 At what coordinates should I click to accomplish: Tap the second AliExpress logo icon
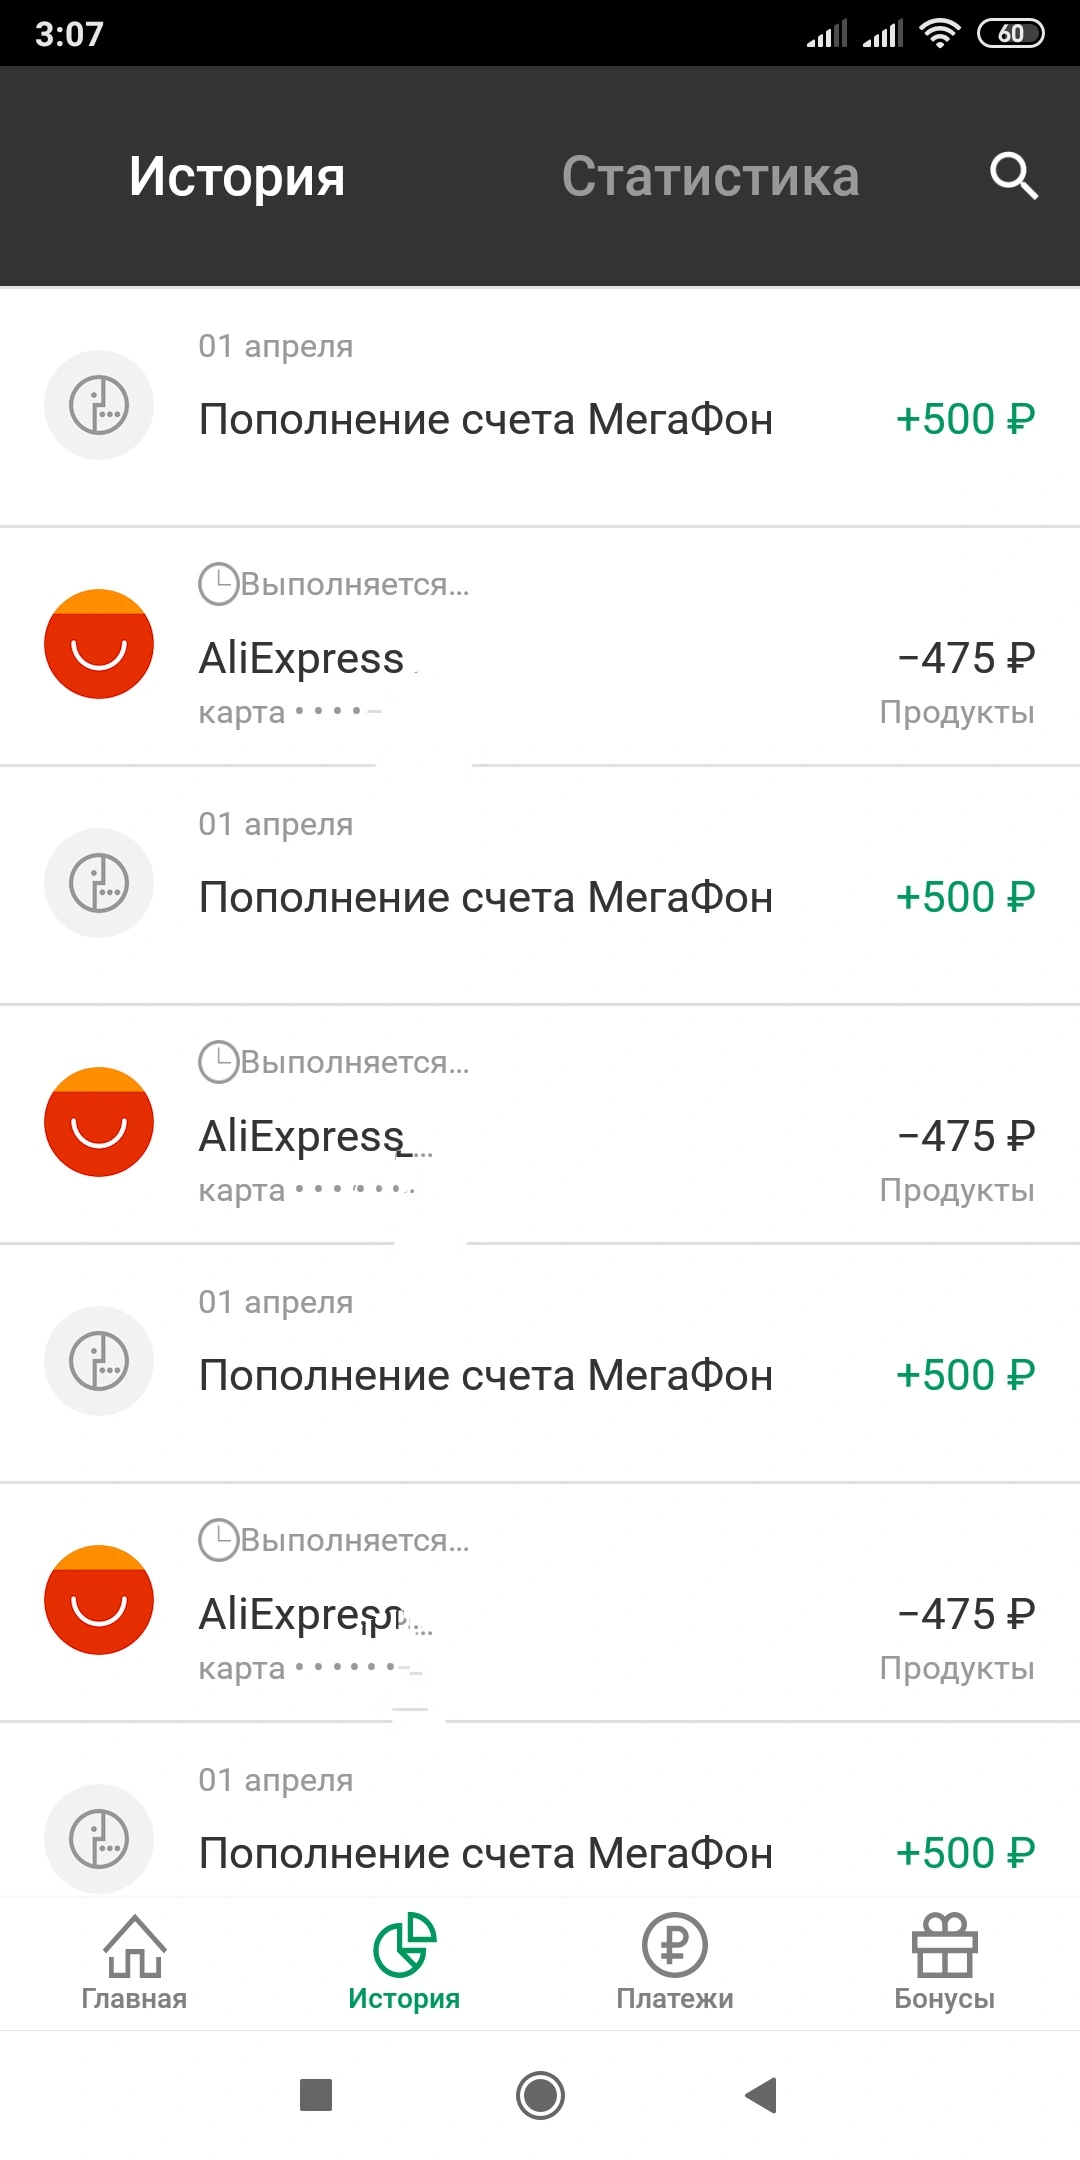coord(99,1122)
